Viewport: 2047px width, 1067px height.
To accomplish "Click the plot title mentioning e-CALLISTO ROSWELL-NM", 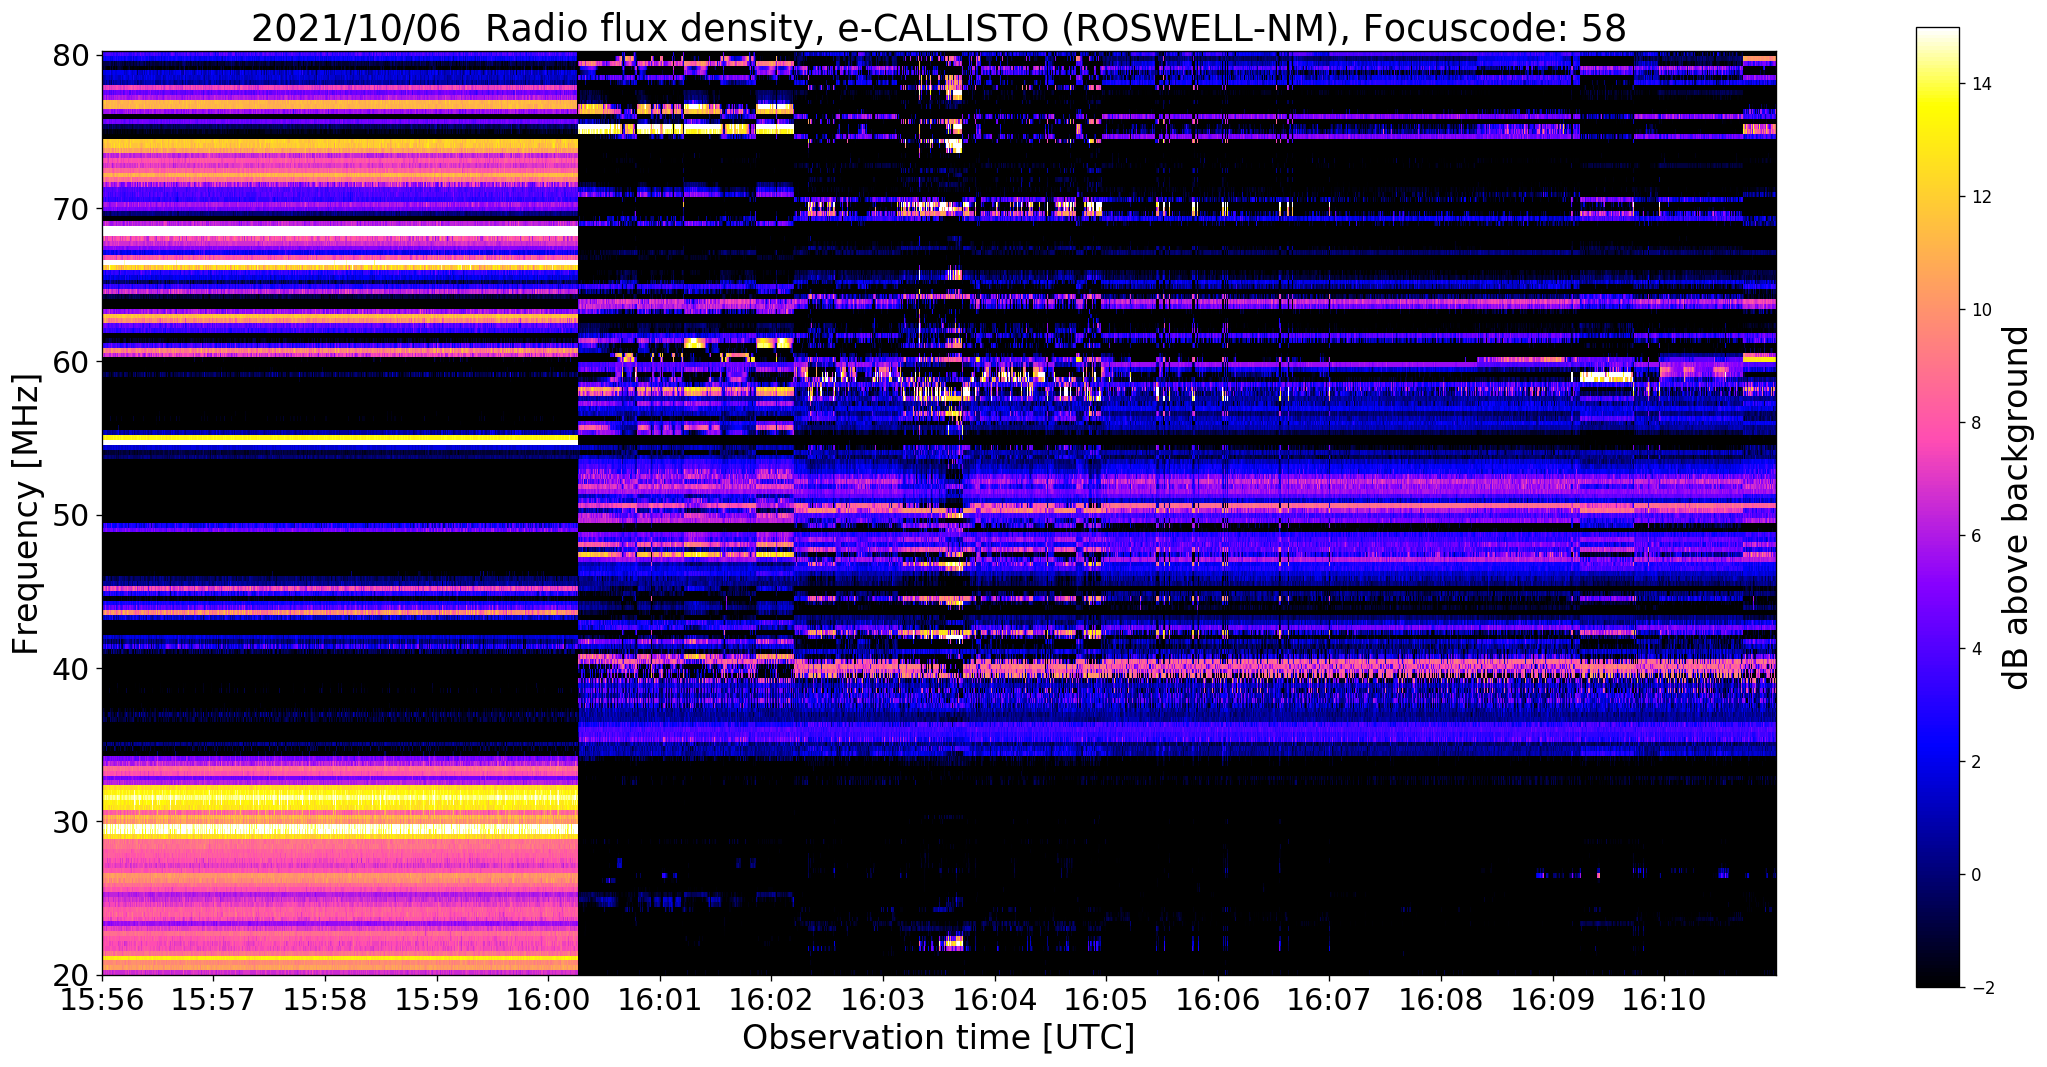I will pyautogui.click(x=938, y=27).
